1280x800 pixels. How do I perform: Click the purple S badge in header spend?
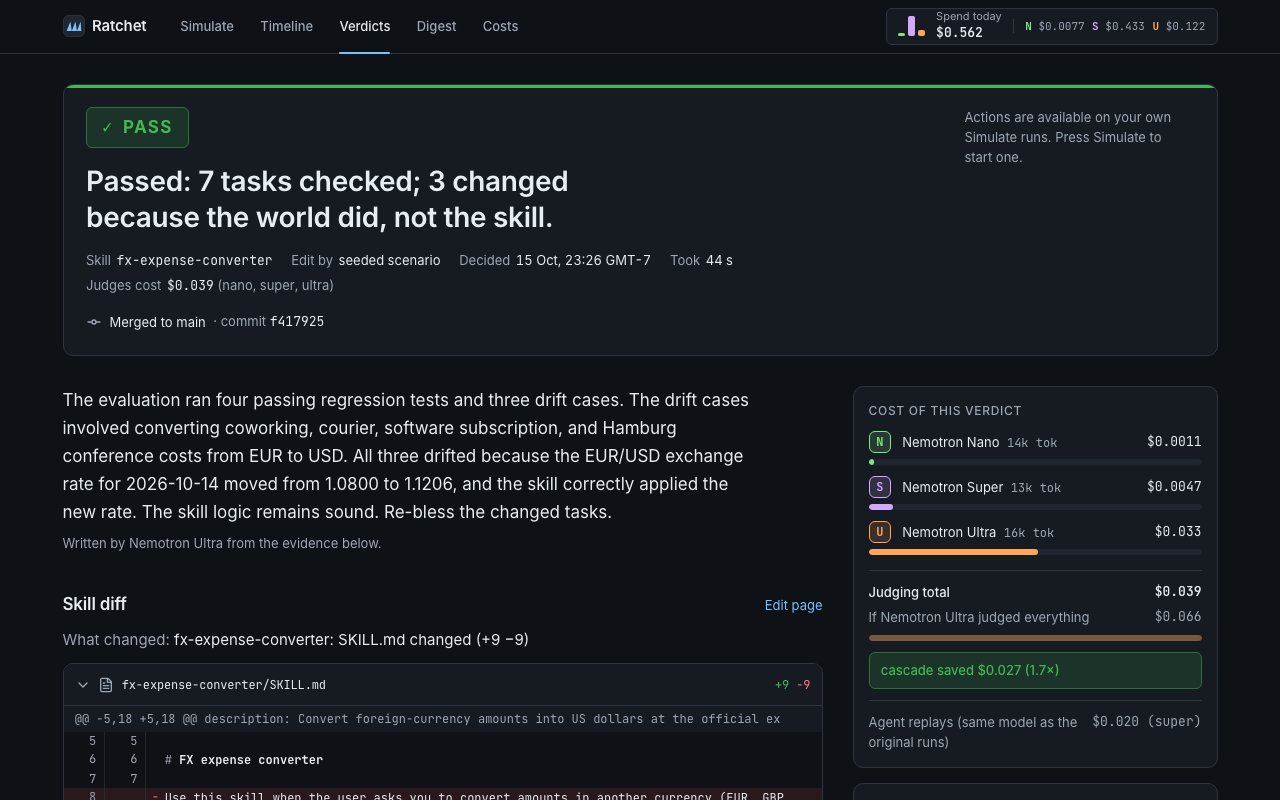1095,26
